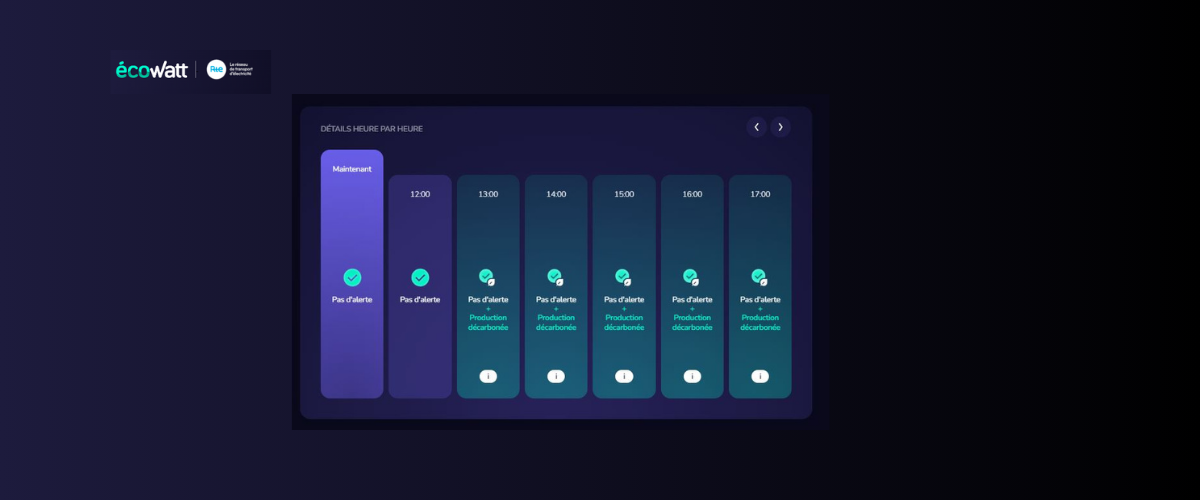Viewport: 1200px width, 500px height.
Task: Click the 13:00 checkmark leaf icon
Action: coord(487,277)
